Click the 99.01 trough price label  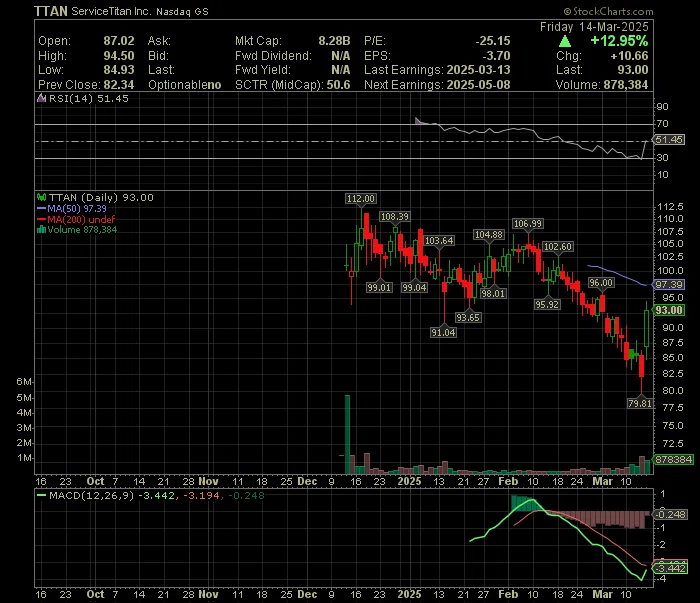[x=379, y=287]
